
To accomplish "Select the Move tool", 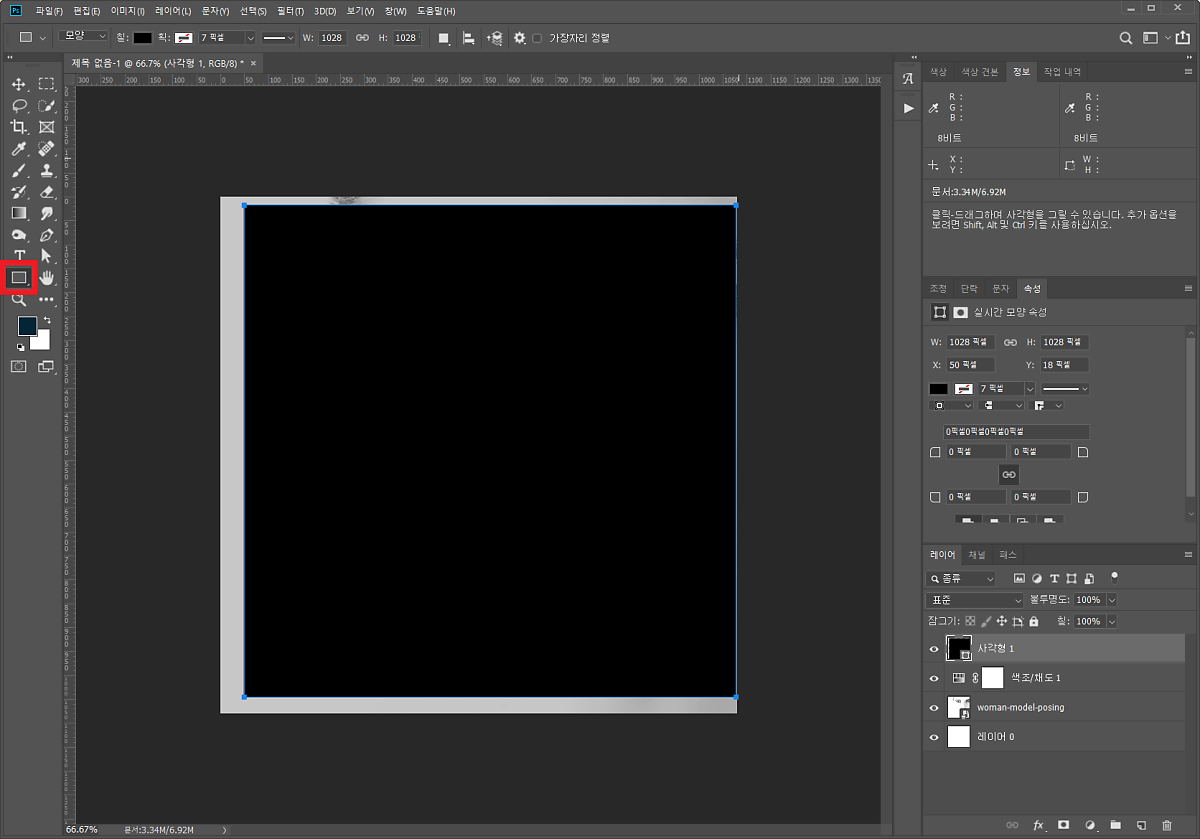I will (x=19, y=84).
